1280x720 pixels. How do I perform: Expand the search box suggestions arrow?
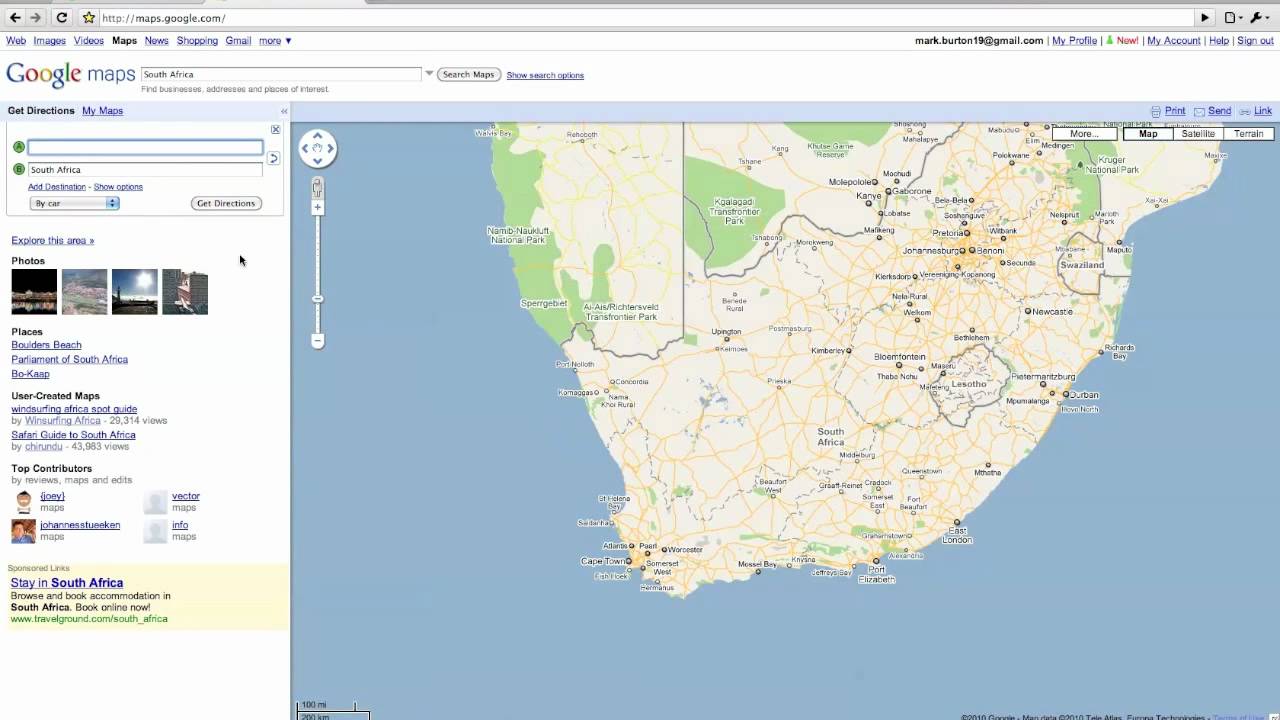430,74
